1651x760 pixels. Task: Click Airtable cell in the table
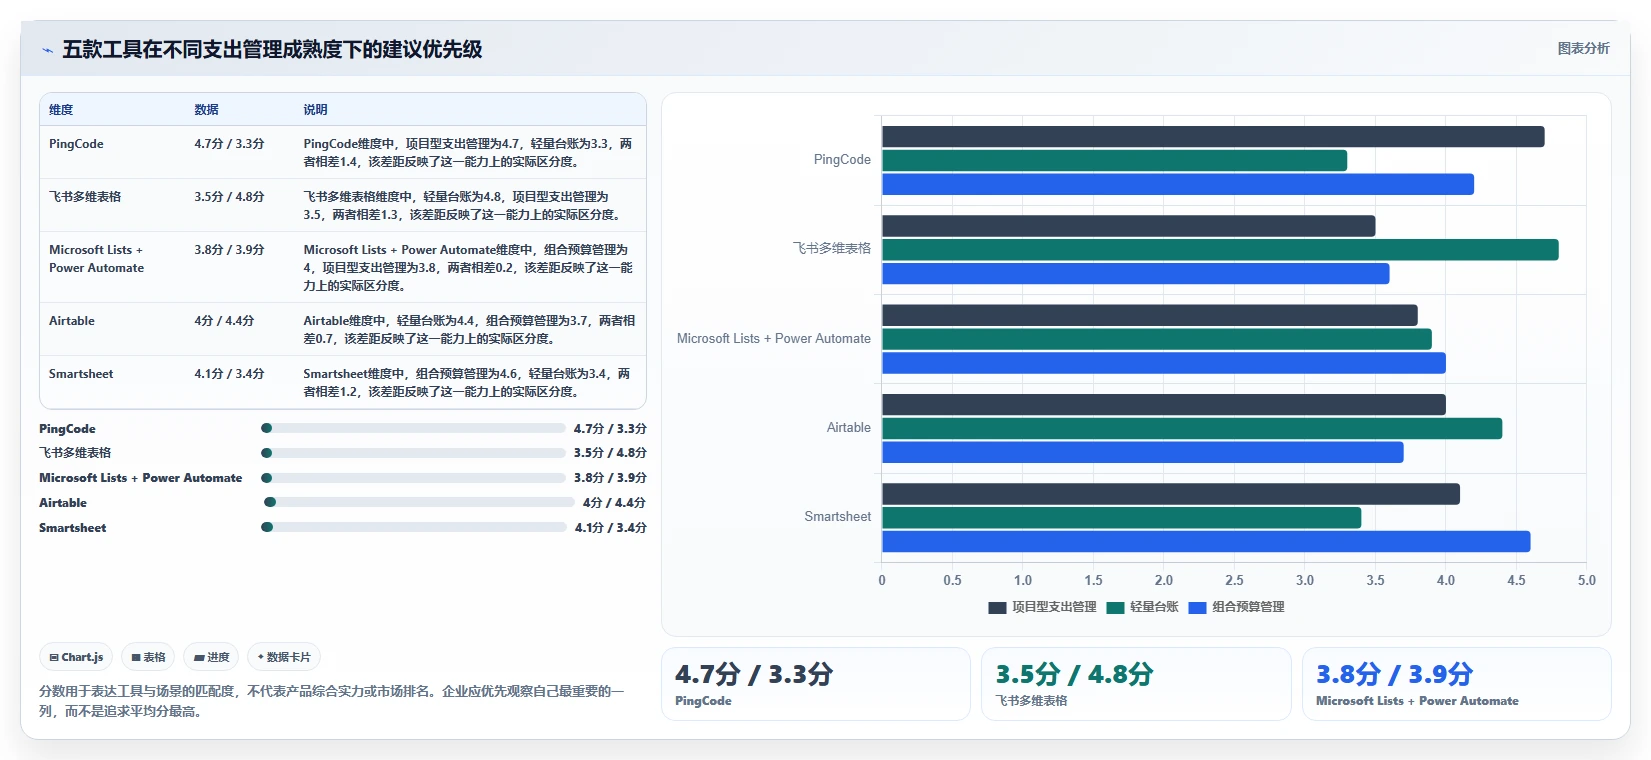[x=72, y=321]
